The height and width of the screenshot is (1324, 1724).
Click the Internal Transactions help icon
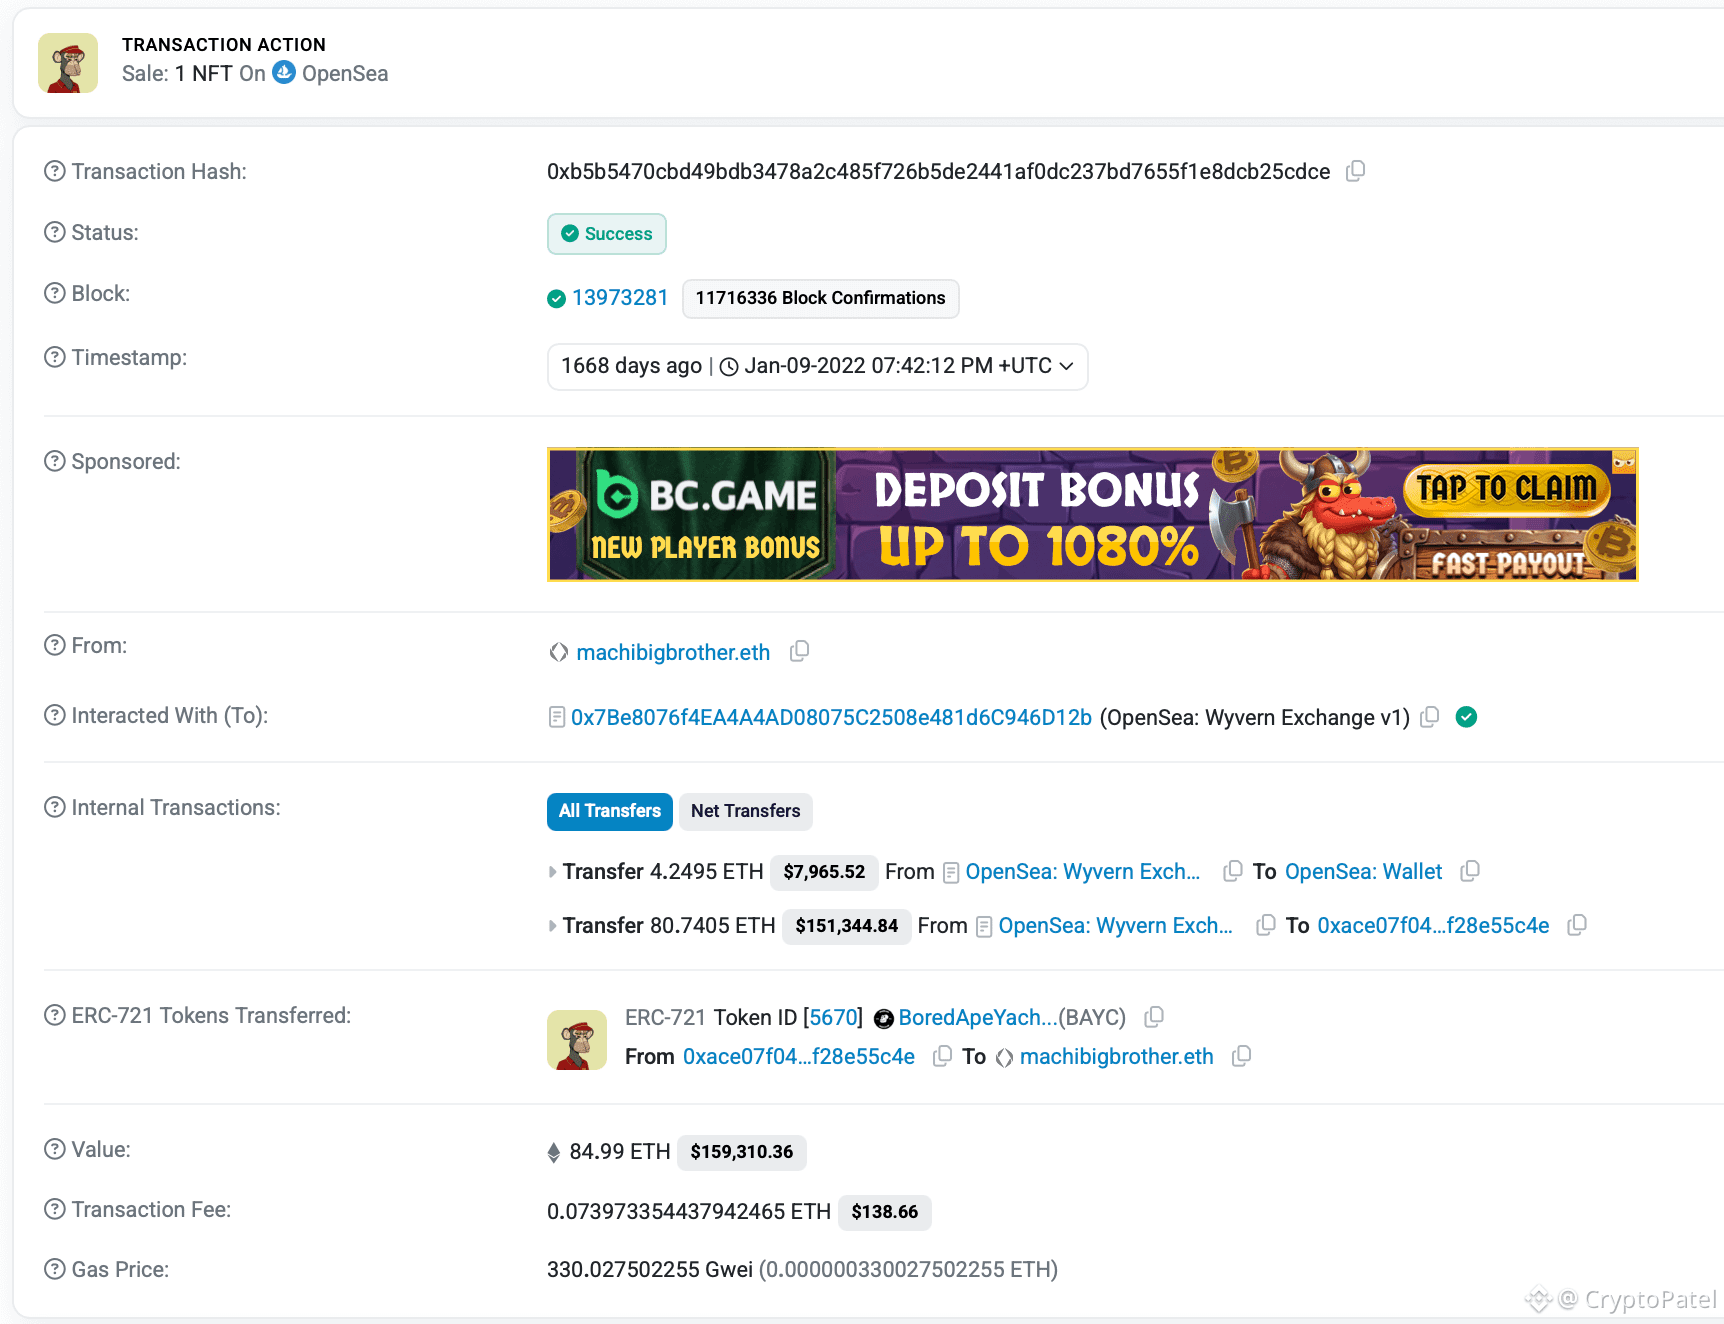click(55, 807)
